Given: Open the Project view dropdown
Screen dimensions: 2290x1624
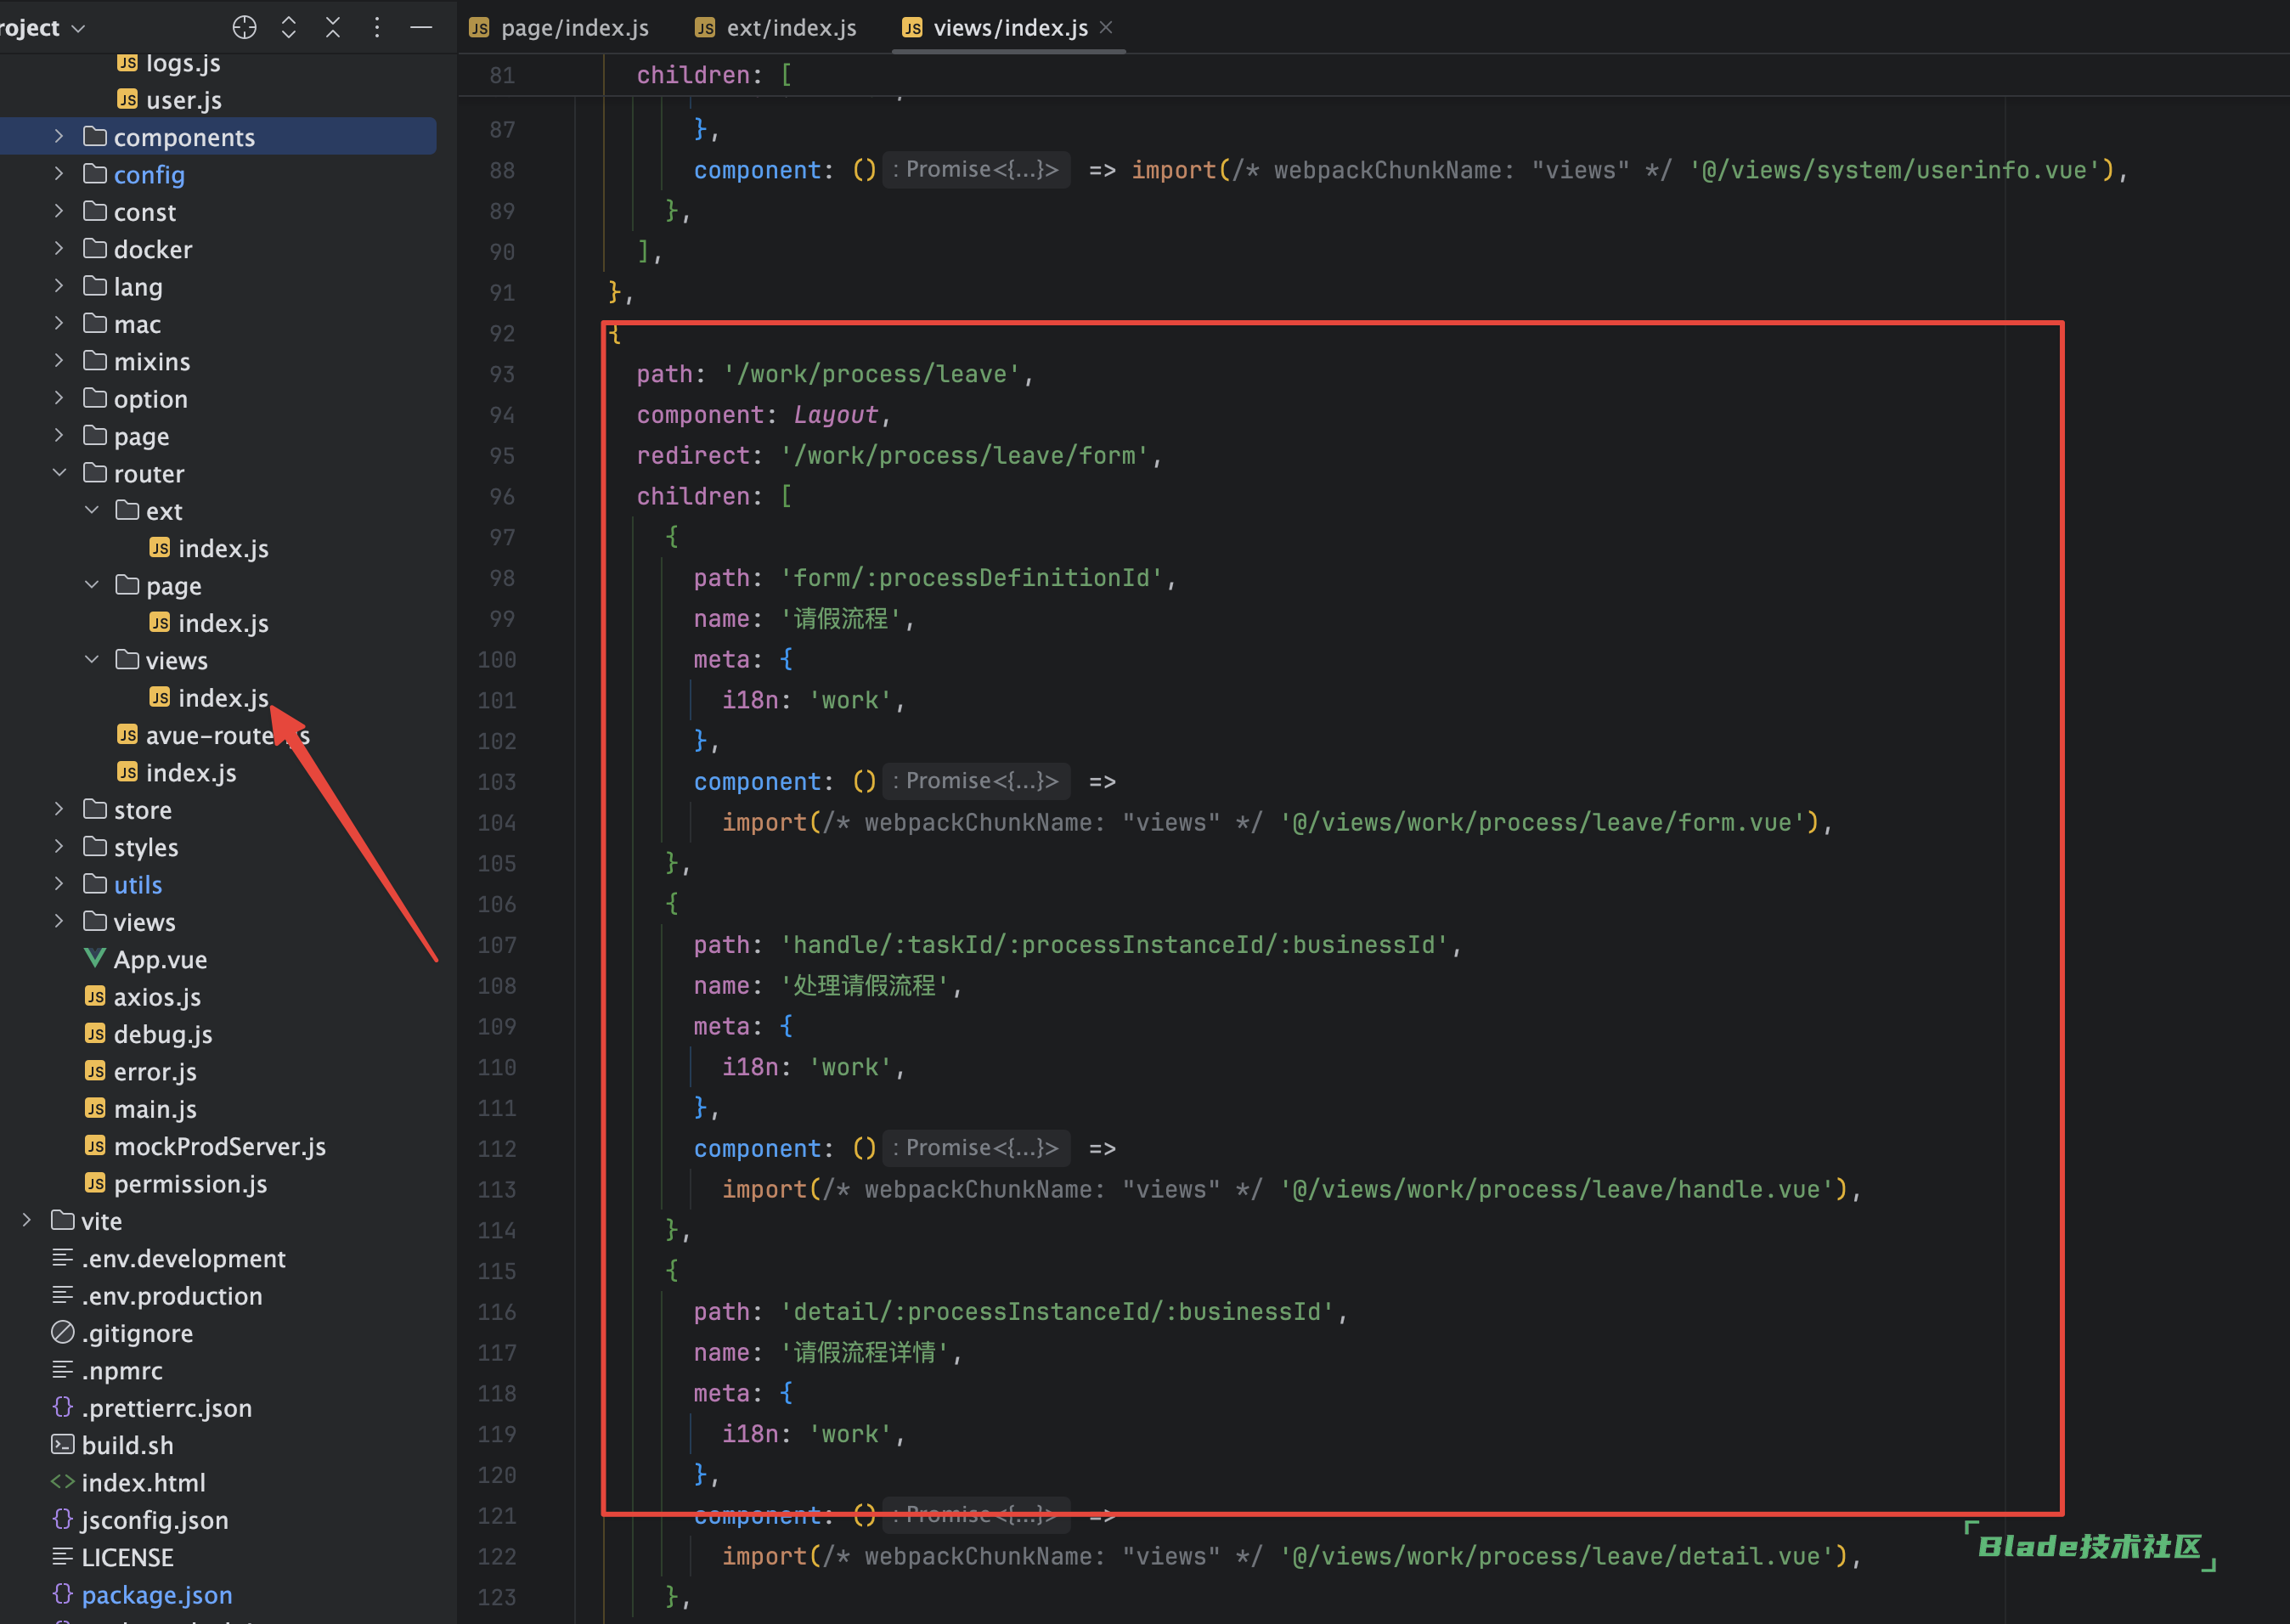Looking at the screenshot, I should pyautogui.click(x=43, y=28).
